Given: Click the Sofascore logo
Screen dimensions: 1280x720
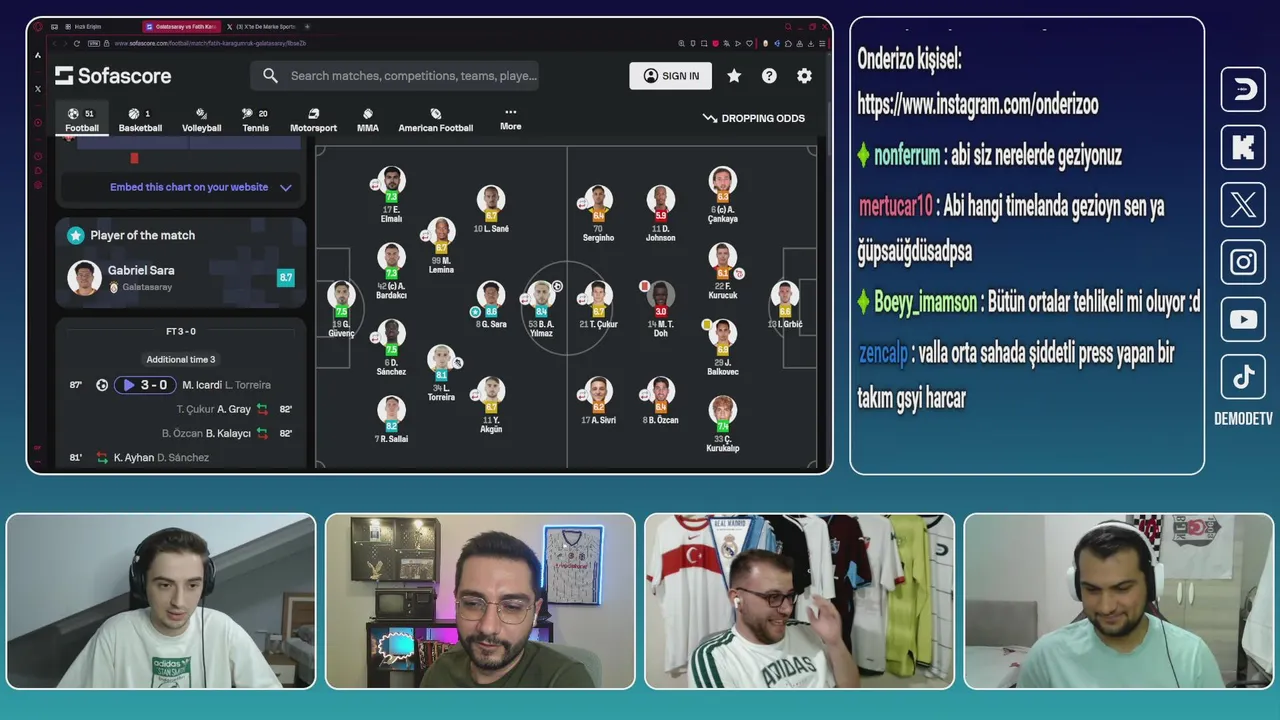Looking at the screenshot, I should [113, 76].
